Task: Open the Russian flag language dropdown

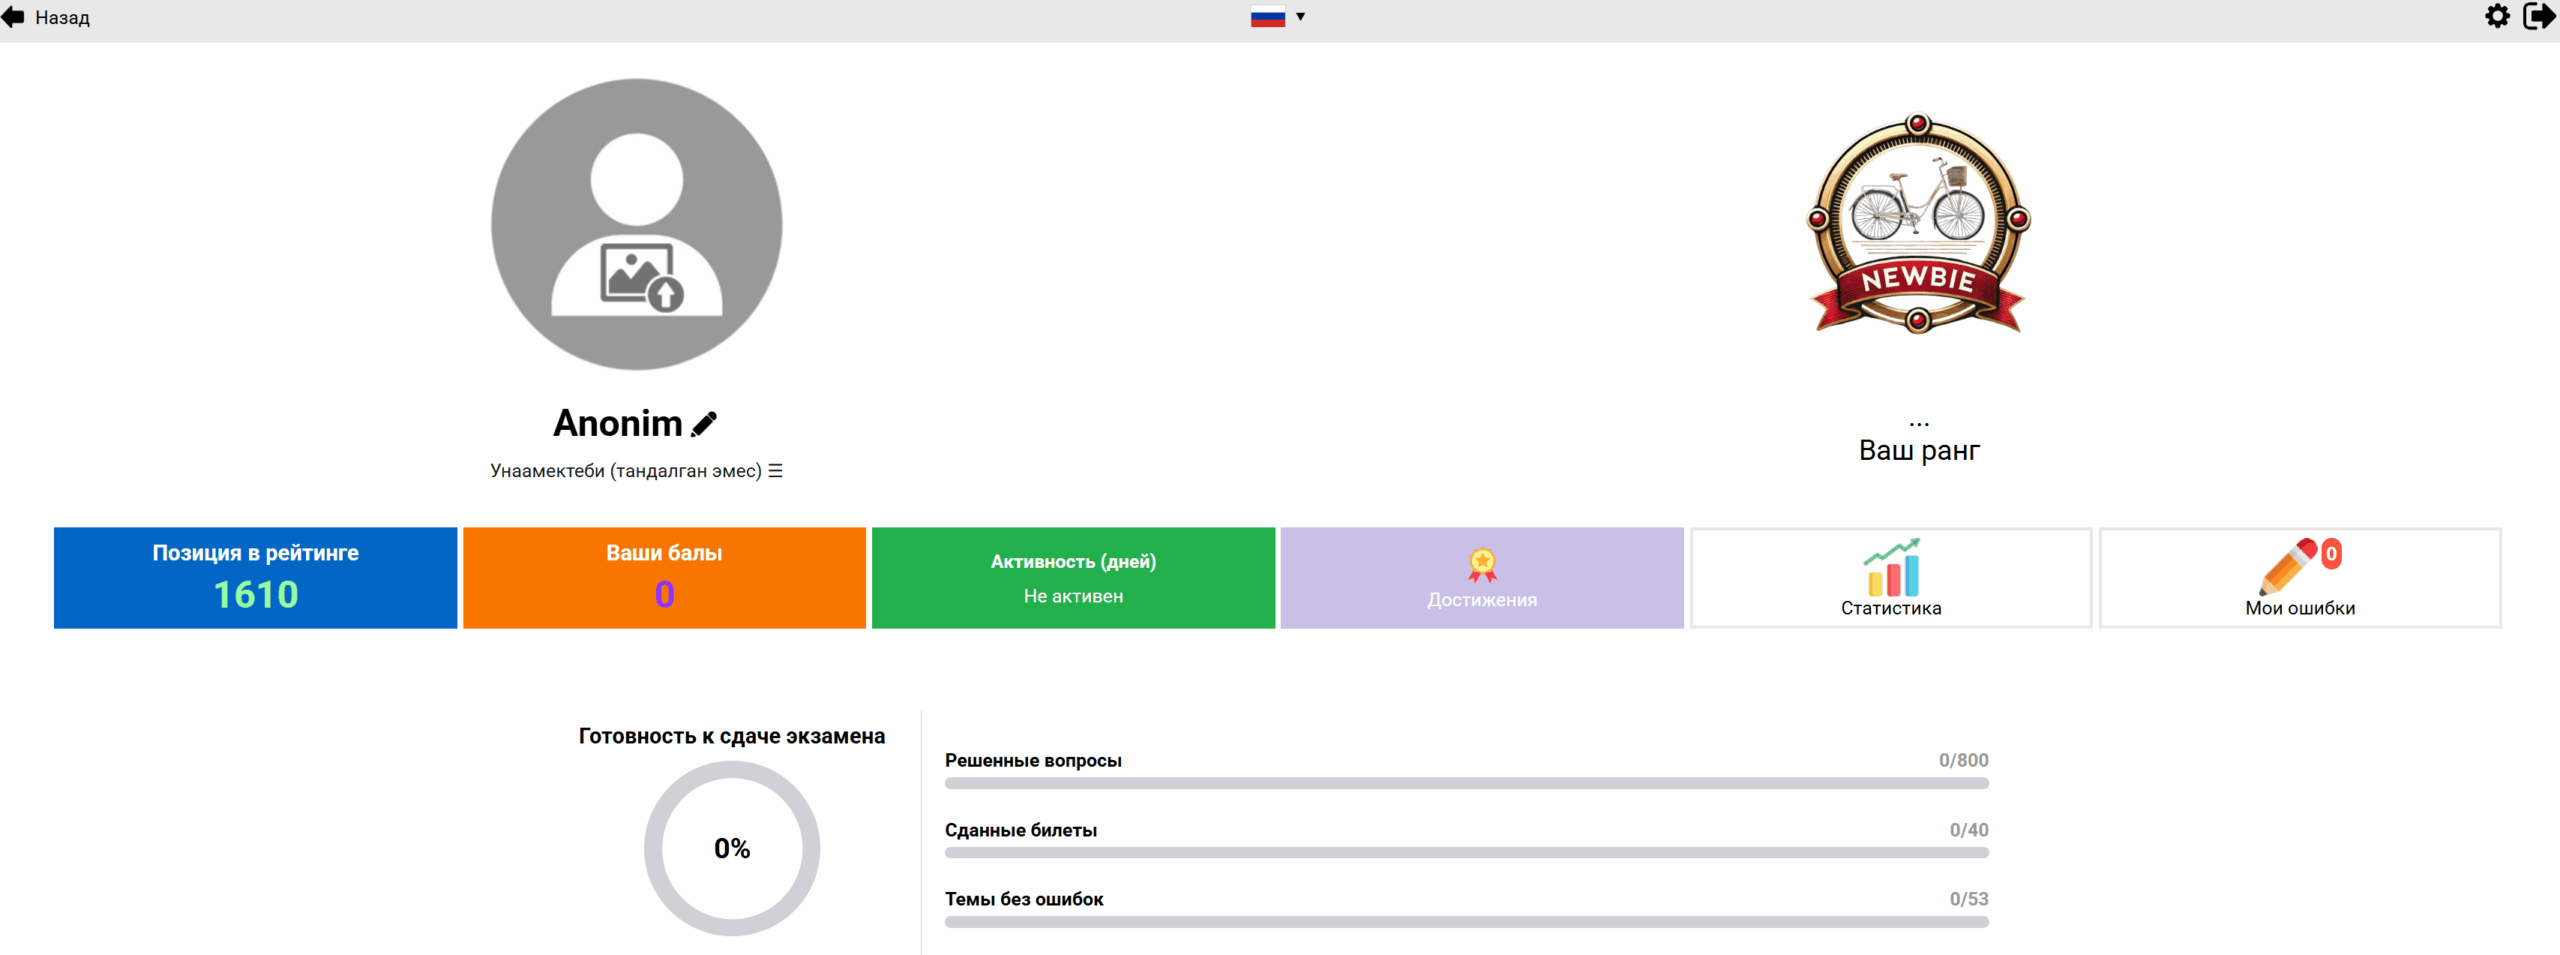Action: (x=1267, y=17)
